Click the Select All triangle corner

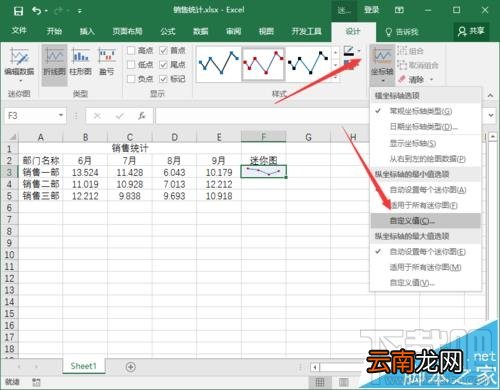click(13, 137)
